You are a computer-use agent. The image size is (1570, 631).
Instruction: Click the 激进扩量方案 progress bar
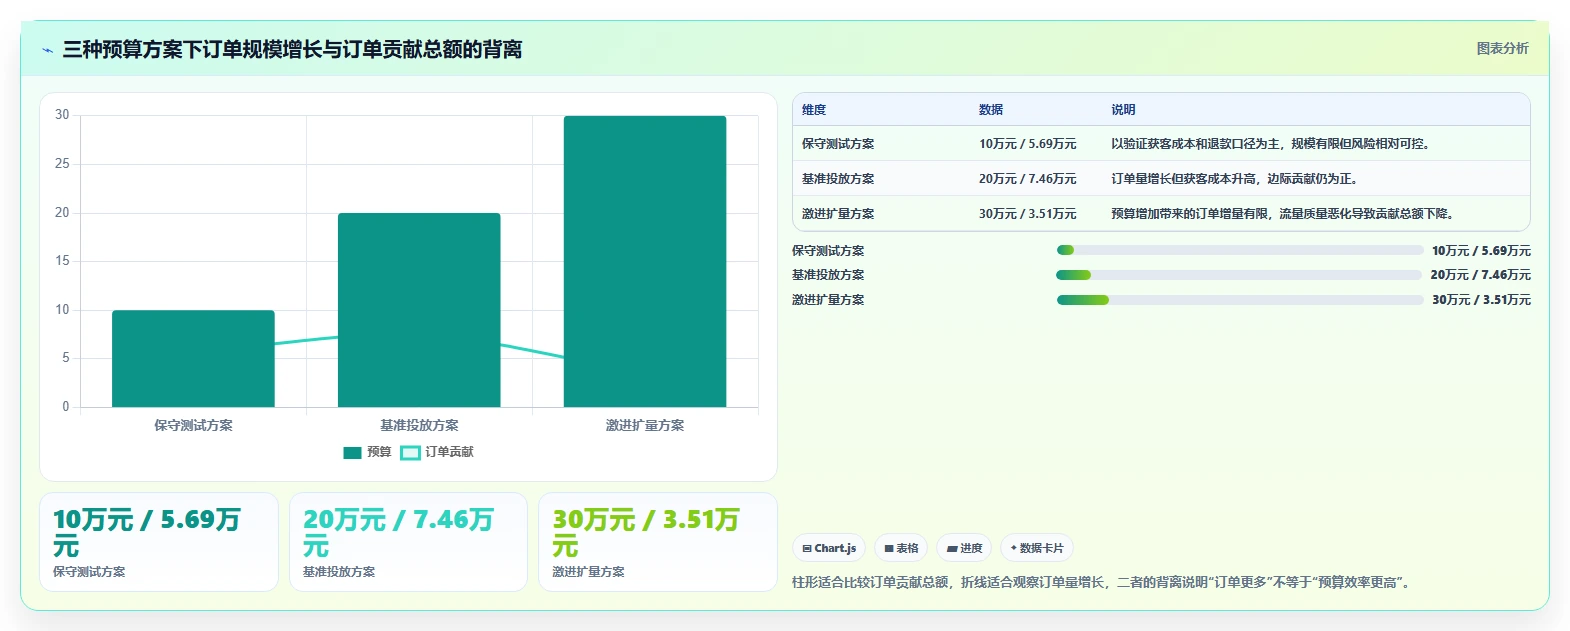(x=1239, y=300)
